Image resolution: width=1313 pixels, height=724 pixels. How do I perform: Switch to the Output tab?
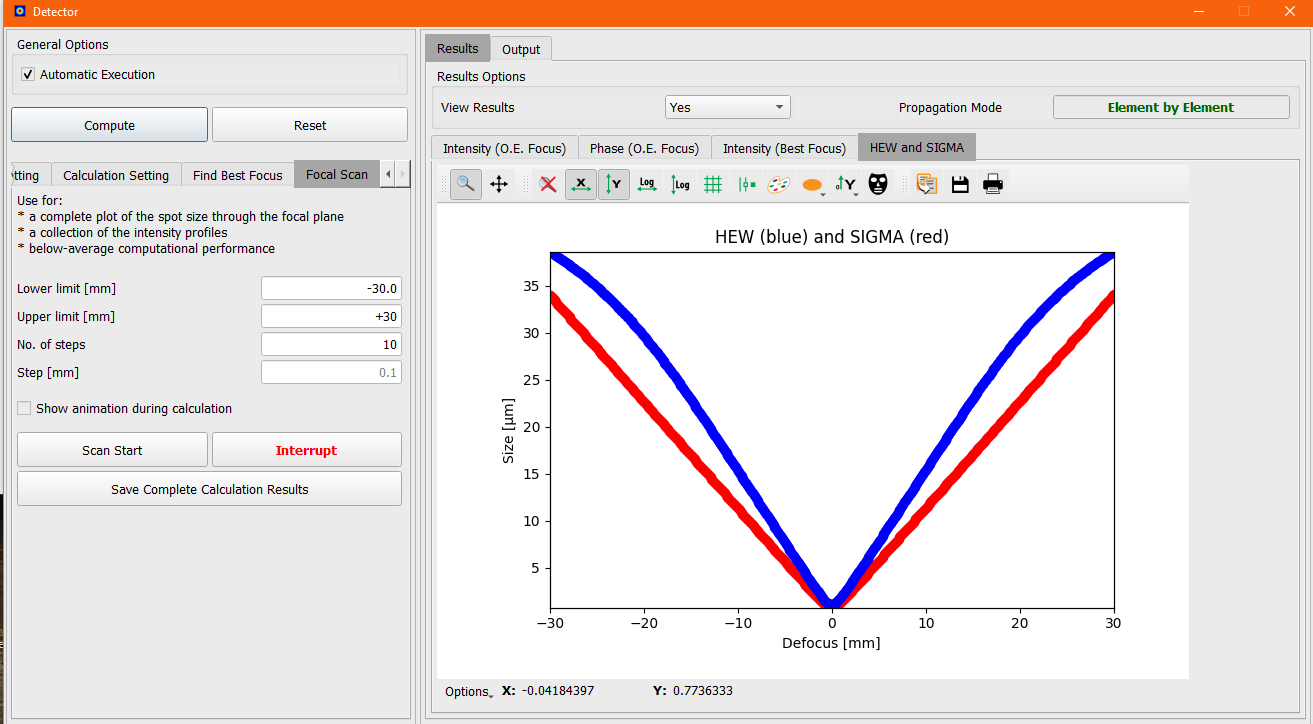click(x=521, y=48)
